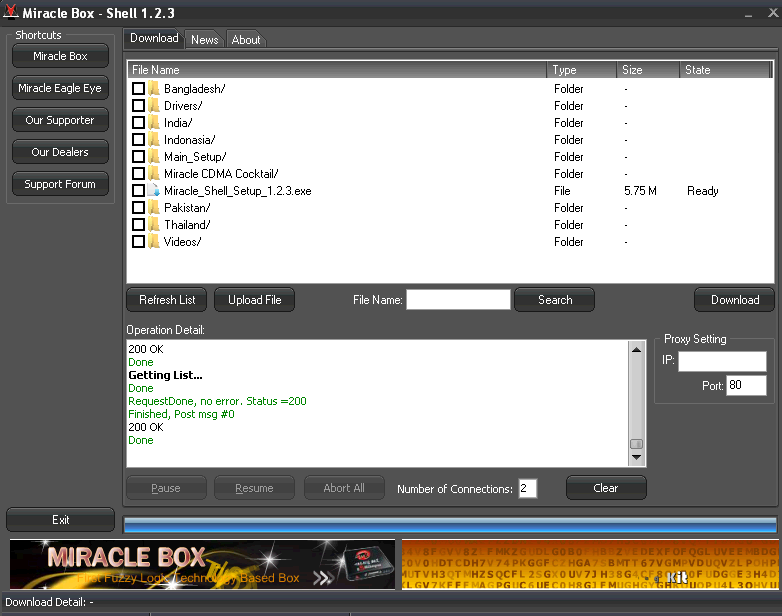782x616 pixels.
Task: Tick the Miracle_Shell_Setup_1.2.3.exe checkbox
Action: (x=138, y=190)
